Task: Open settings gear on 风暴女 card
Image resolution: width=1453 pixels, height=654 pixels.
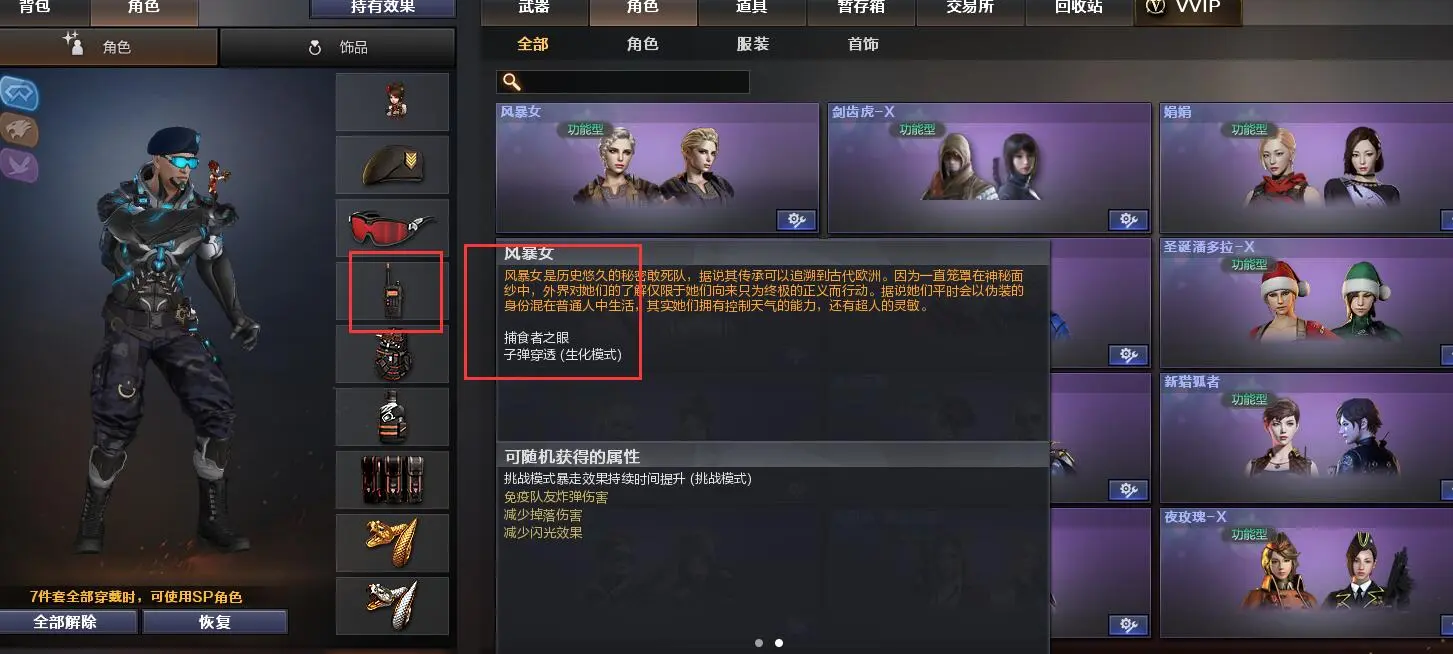Action: tap(797, 220)
